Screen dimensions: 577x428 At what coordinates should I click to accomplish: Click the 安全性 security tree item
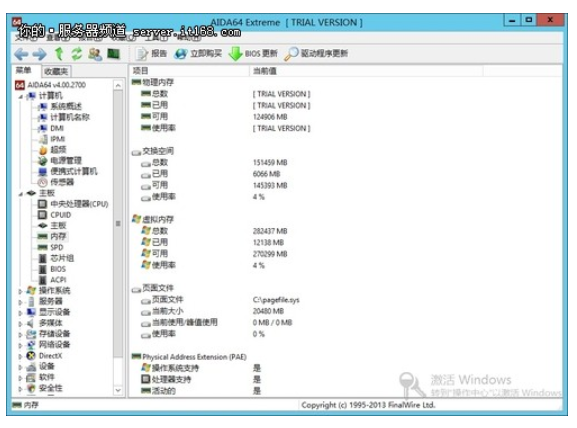[45, 388]
